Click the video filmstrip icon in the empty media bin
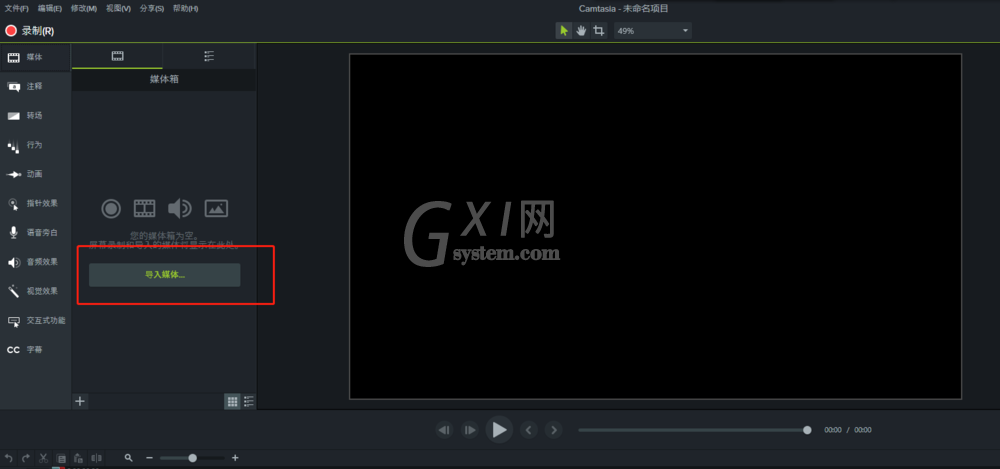This screenshot has height=469, width=1000. click(144, 208)
